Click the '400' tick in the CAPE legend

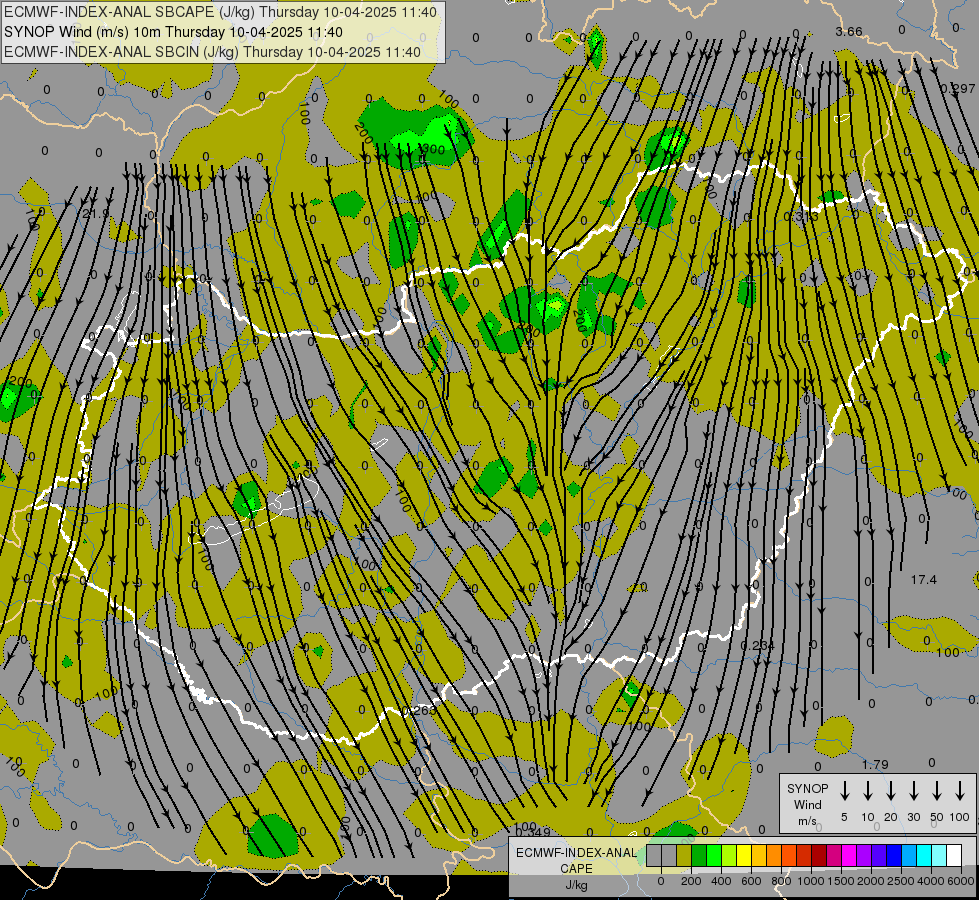[x=721, y=881]
